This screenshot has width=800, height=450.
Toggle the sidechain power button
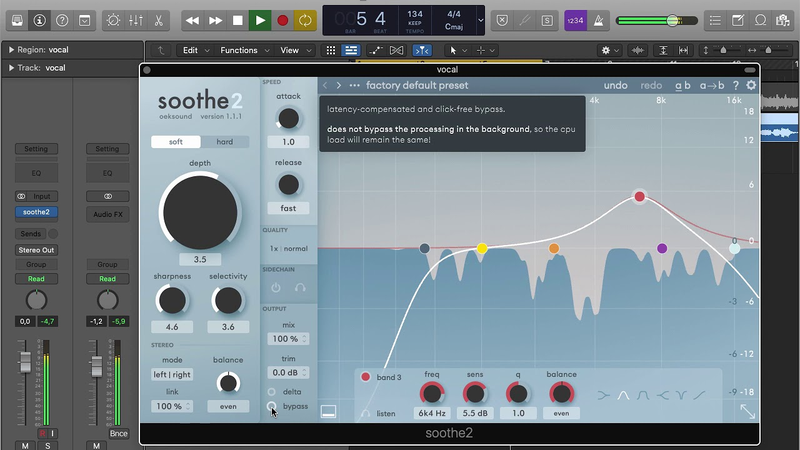(x=276, y=287)
